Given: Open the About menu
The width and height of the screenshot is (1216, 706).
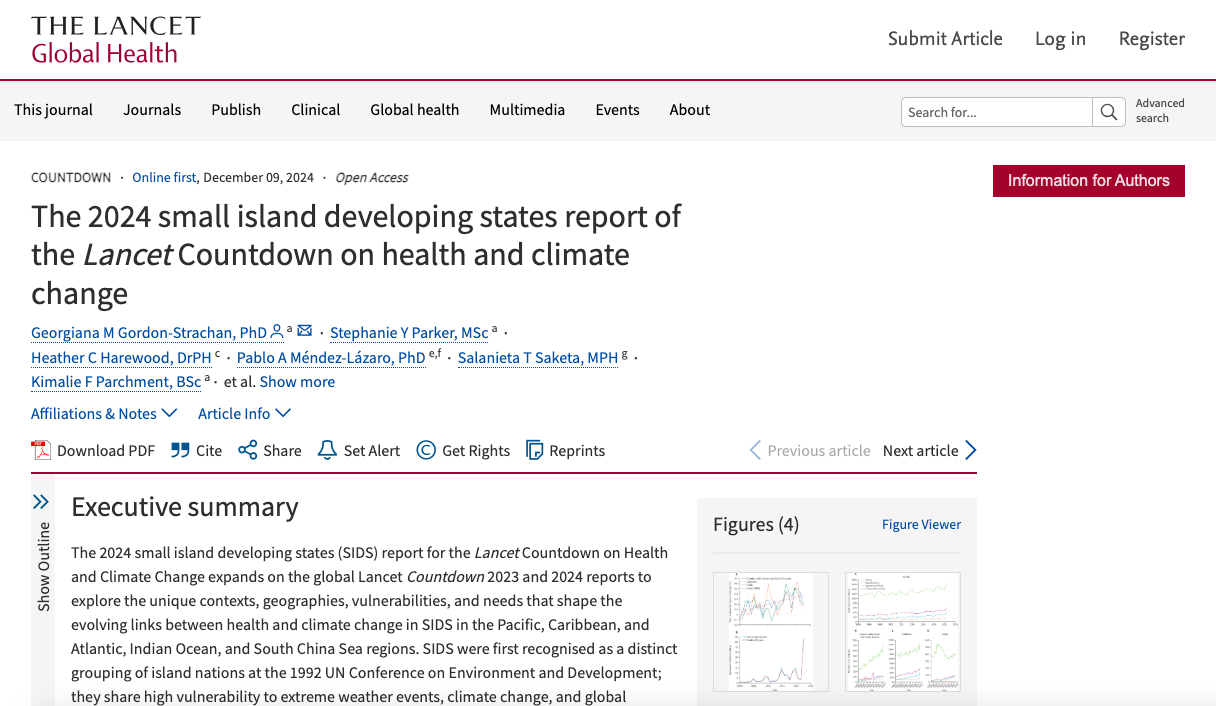Looking at the screenshot, I should pyautogui.click(x=690, y=110).
